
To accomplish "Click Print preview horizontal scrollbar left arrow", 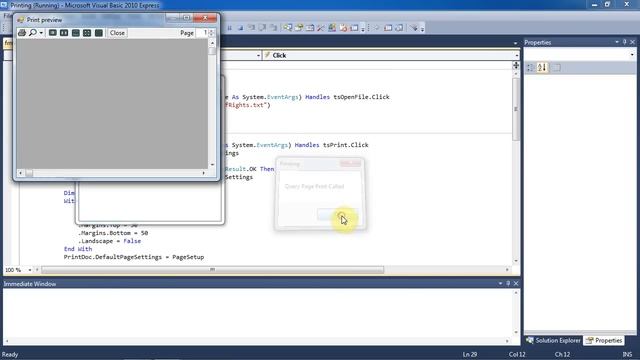I will (20, 173).
